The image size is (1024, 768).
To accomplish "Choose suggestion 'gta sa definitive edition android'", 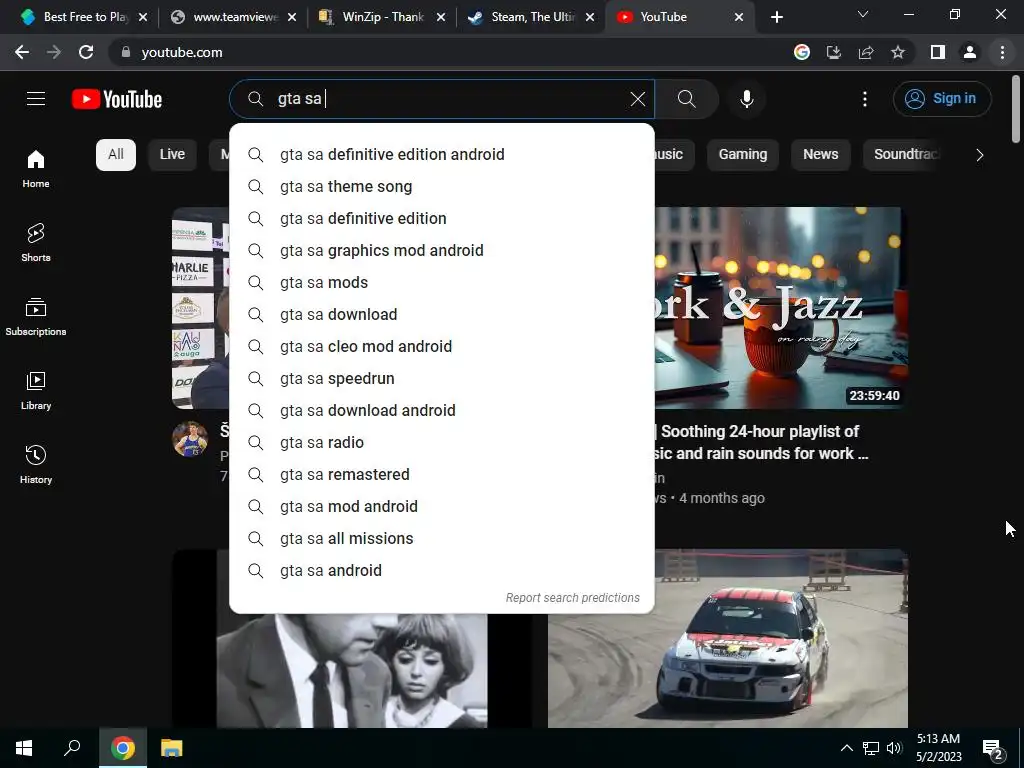I will pyautogui.click(x=442, y=155).
